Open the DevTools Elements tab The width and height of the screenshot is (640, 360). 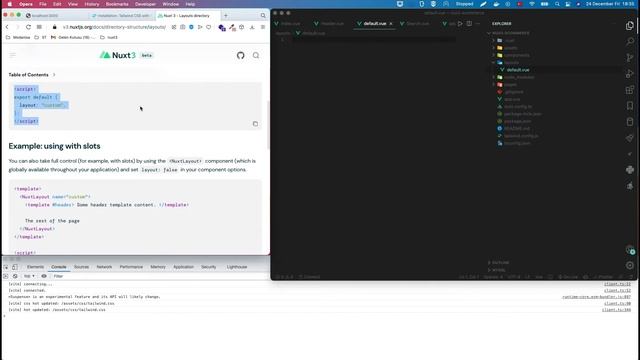35,267
